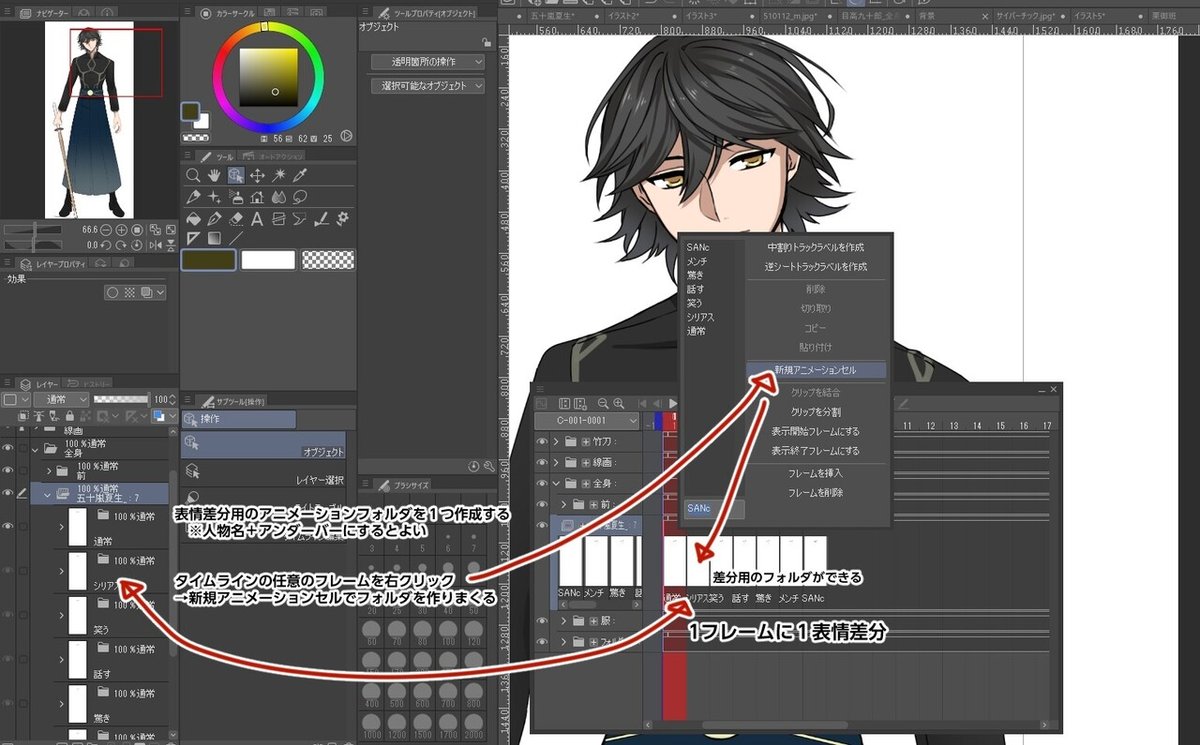1200x745 pixels.
Task: Toggle visibility of 前 layer folder
Action: pyautogui.click(x=8, y=470)
